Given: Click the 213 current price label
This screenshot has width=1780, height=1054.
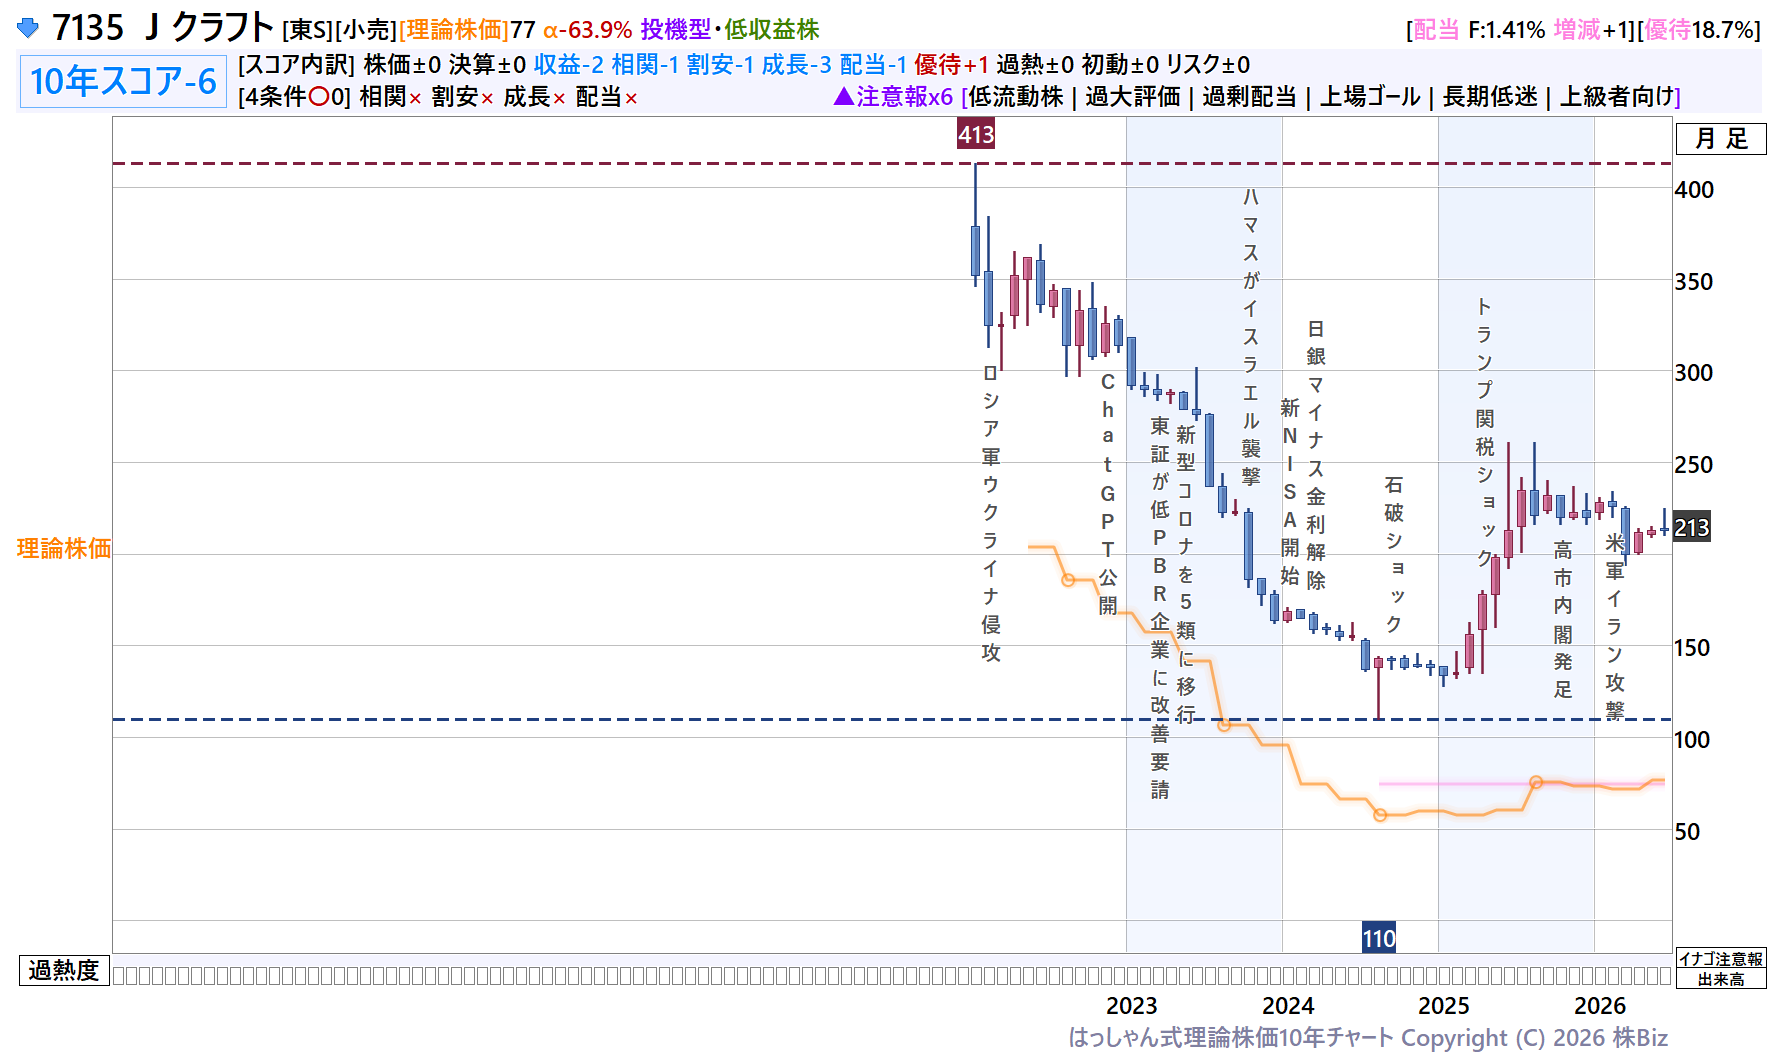Looking at the screenshot, I should pos(1692,527).
